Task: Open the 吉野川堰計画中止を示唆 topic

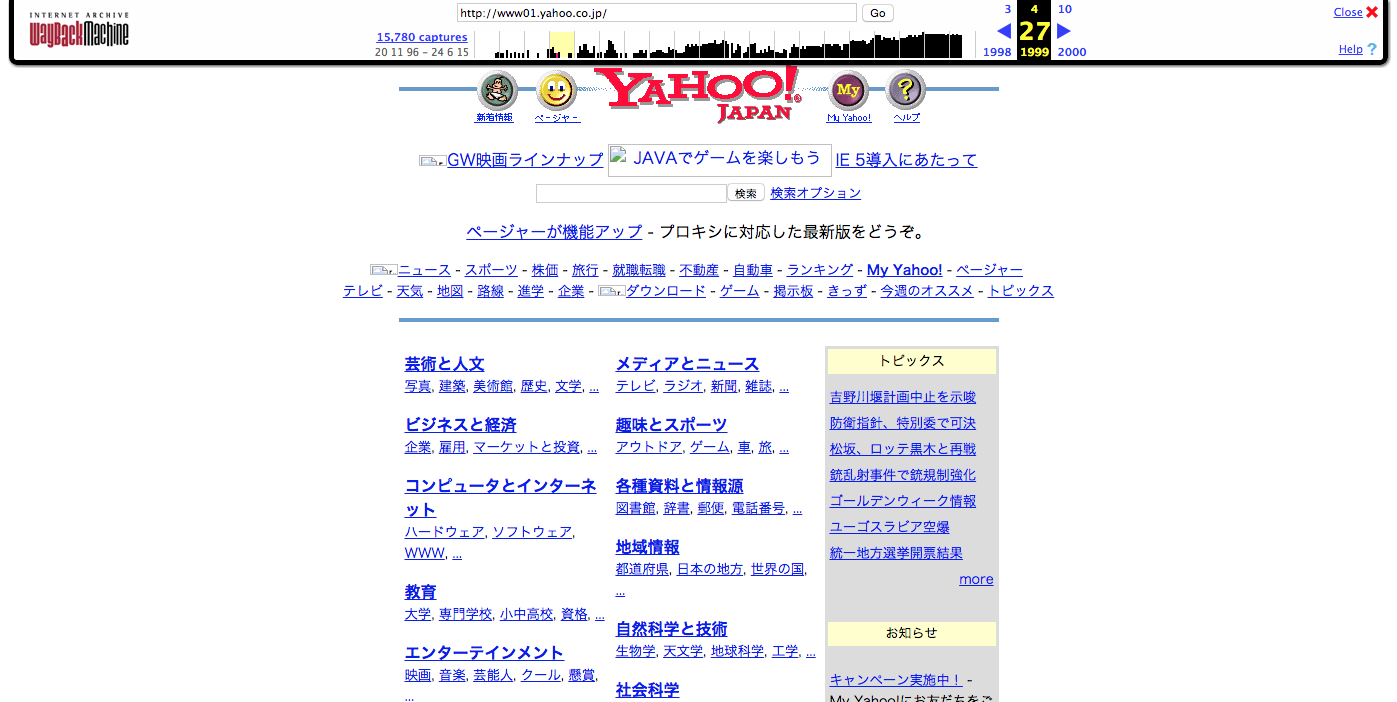Action: (x=903, y=397)
